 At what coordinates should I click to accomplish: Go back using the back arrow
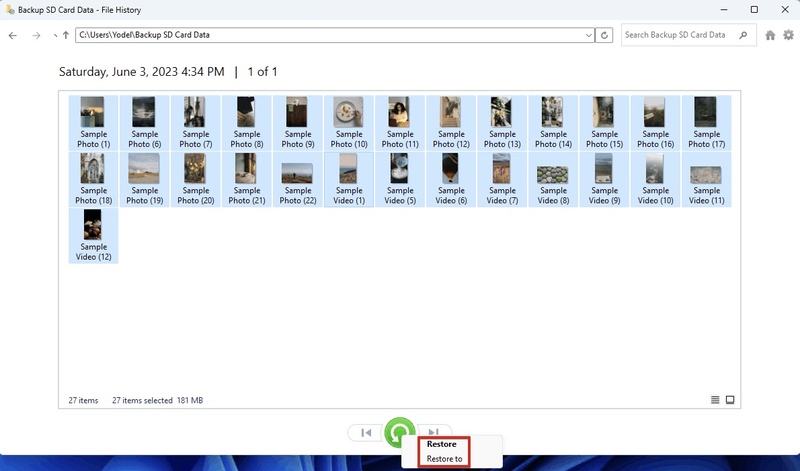point(13,35)
